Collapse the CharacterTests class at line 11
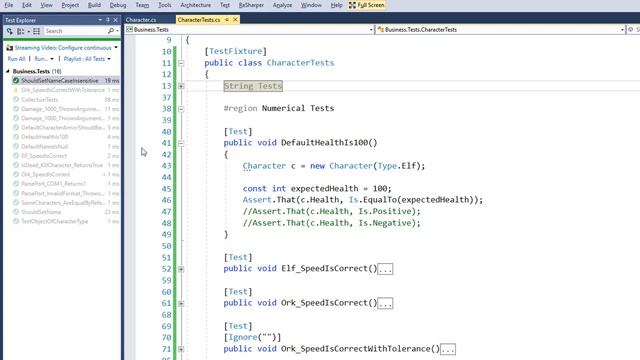The height and width of the screenshot is (360, 640). point(181,63)
